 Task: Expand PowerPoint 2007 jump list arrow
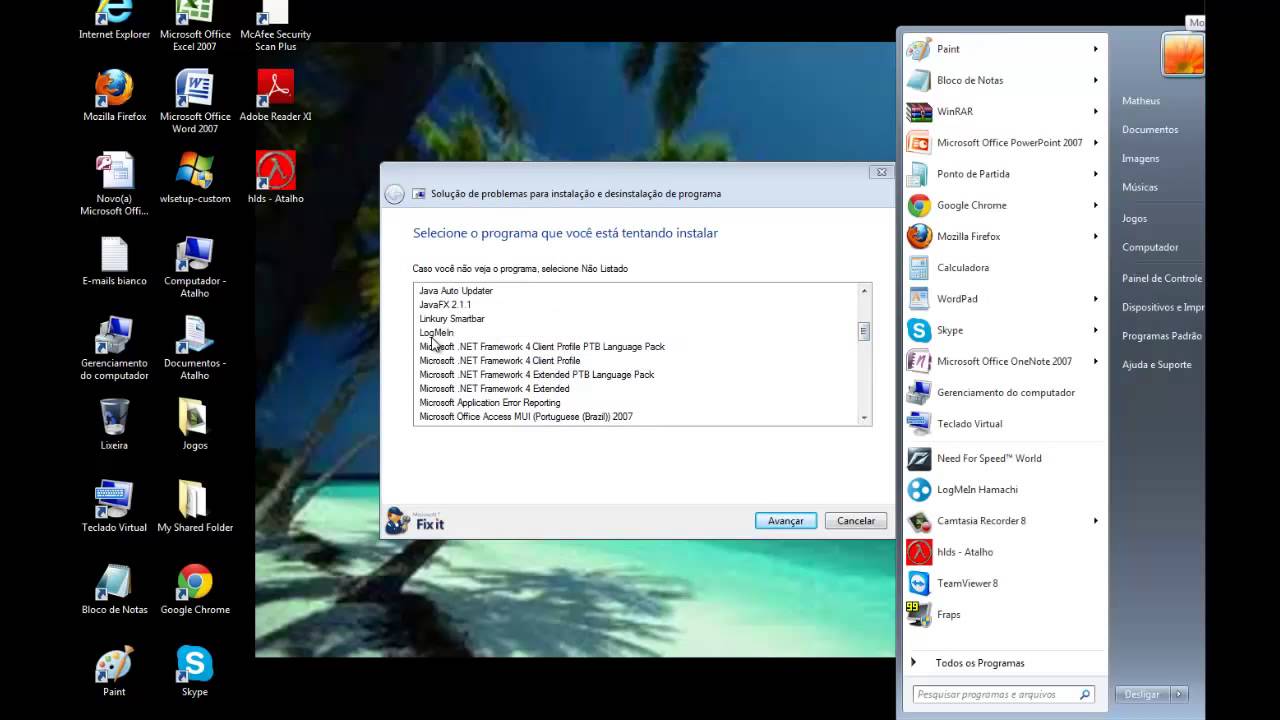pos(1095,143)
